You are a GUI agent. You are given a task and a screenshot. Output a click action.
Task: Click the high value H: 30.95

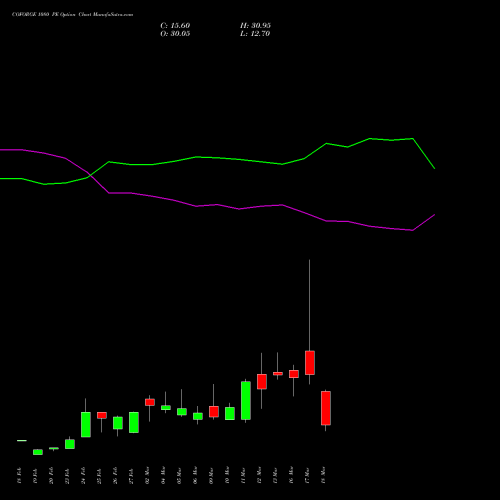click(x=255, y=26)
